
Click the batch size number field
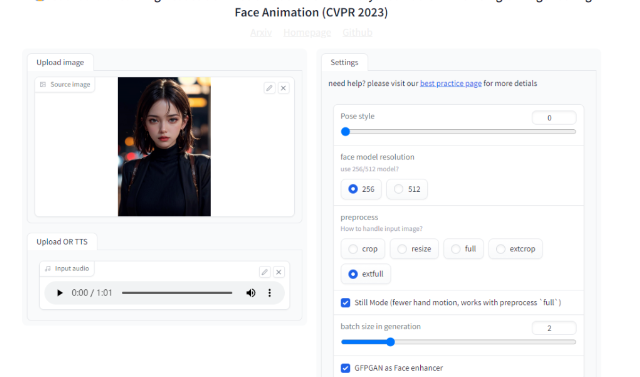(554, 328)
